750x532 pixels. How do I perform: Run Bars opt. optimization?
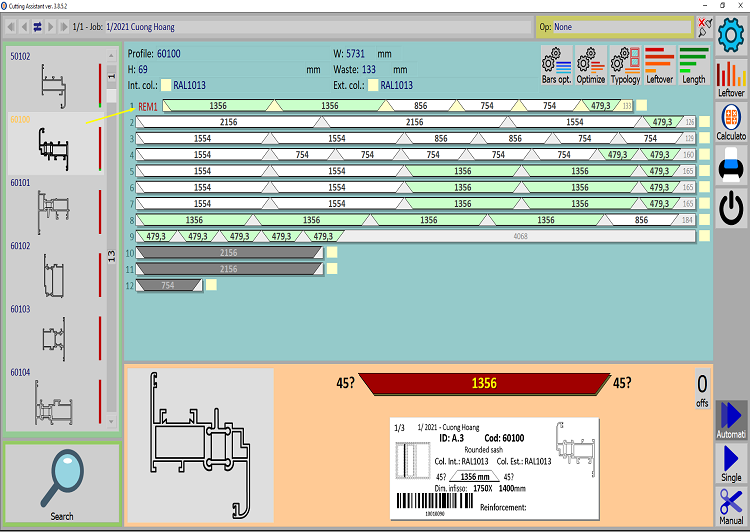point(557,66)
